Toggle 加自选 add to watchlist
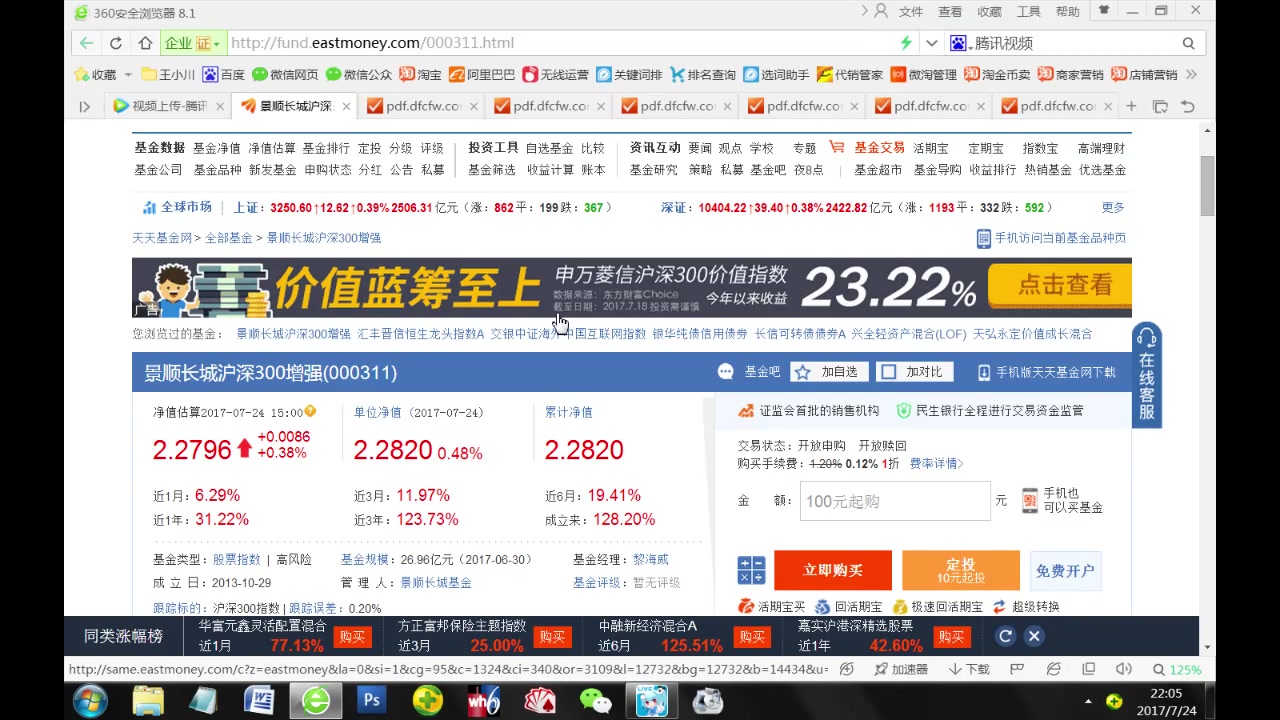 [x=827, y=372]
